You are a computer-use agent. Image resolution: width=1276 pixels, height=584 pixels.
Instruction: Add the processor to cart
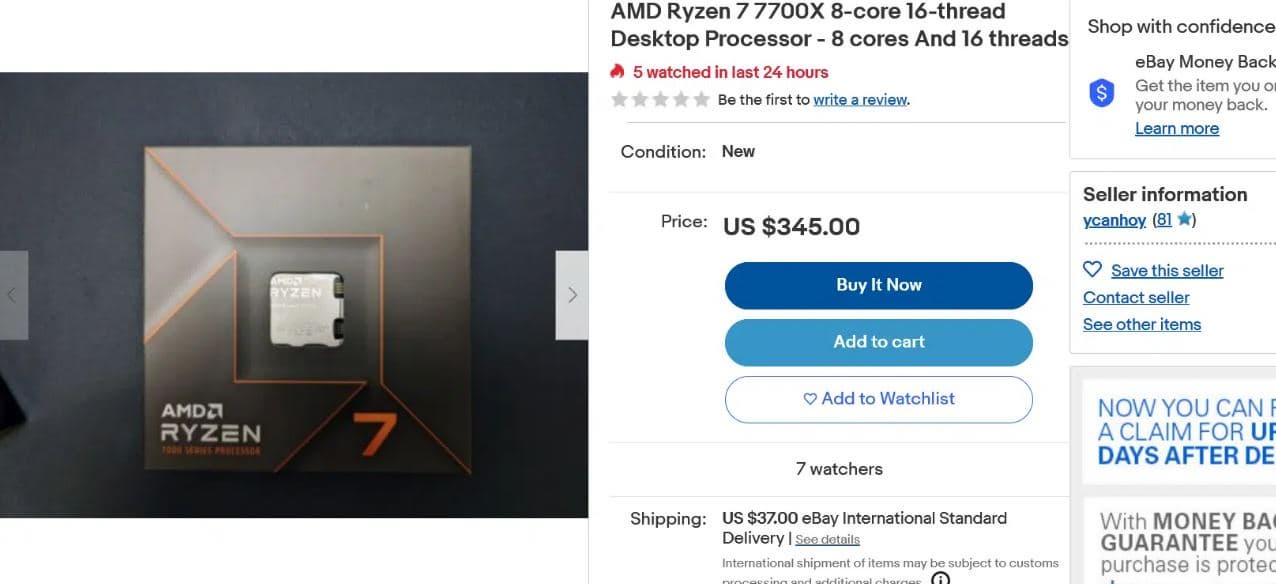click(878, 342)
